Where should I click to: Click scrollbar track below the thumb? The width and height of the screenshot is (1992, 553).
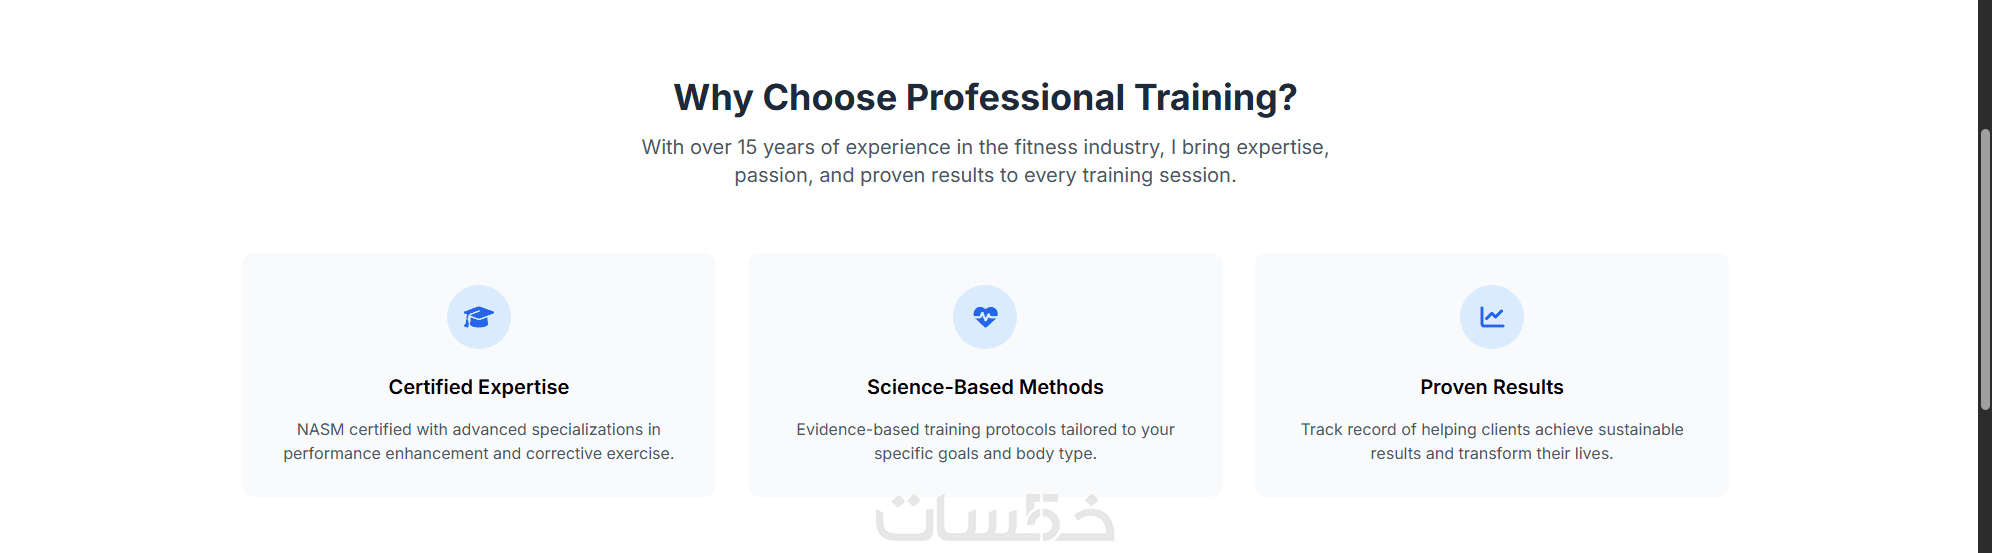coord(1985,480)
